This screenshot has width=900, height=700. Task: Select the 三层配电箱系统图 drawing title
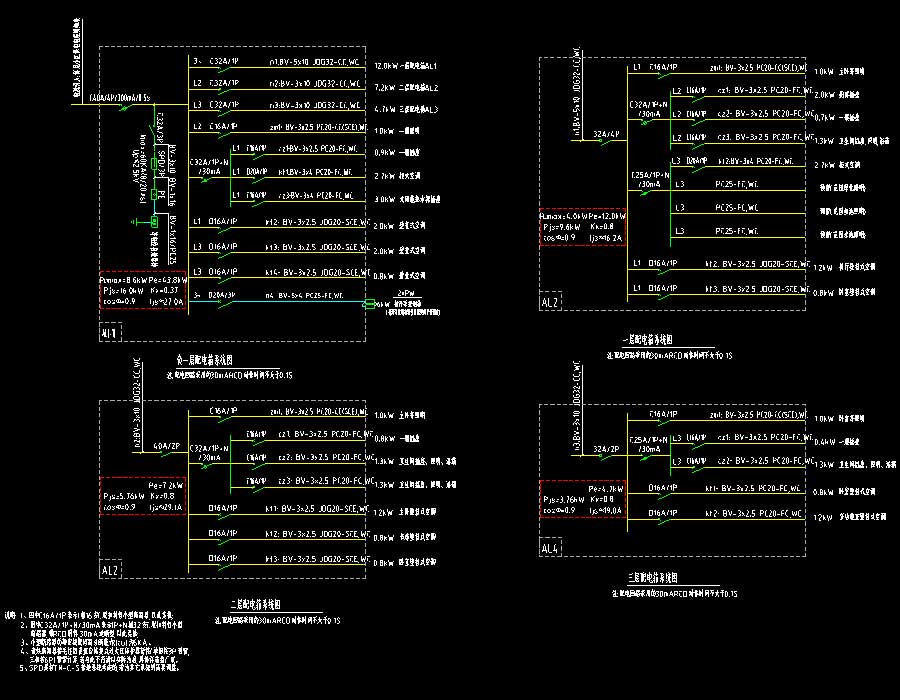click(x=653, y=579)
